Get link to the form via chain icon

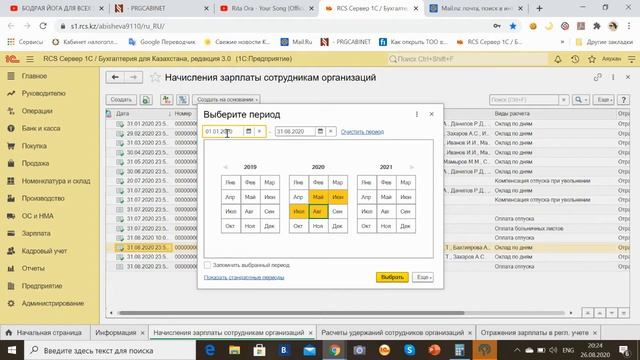598,77
